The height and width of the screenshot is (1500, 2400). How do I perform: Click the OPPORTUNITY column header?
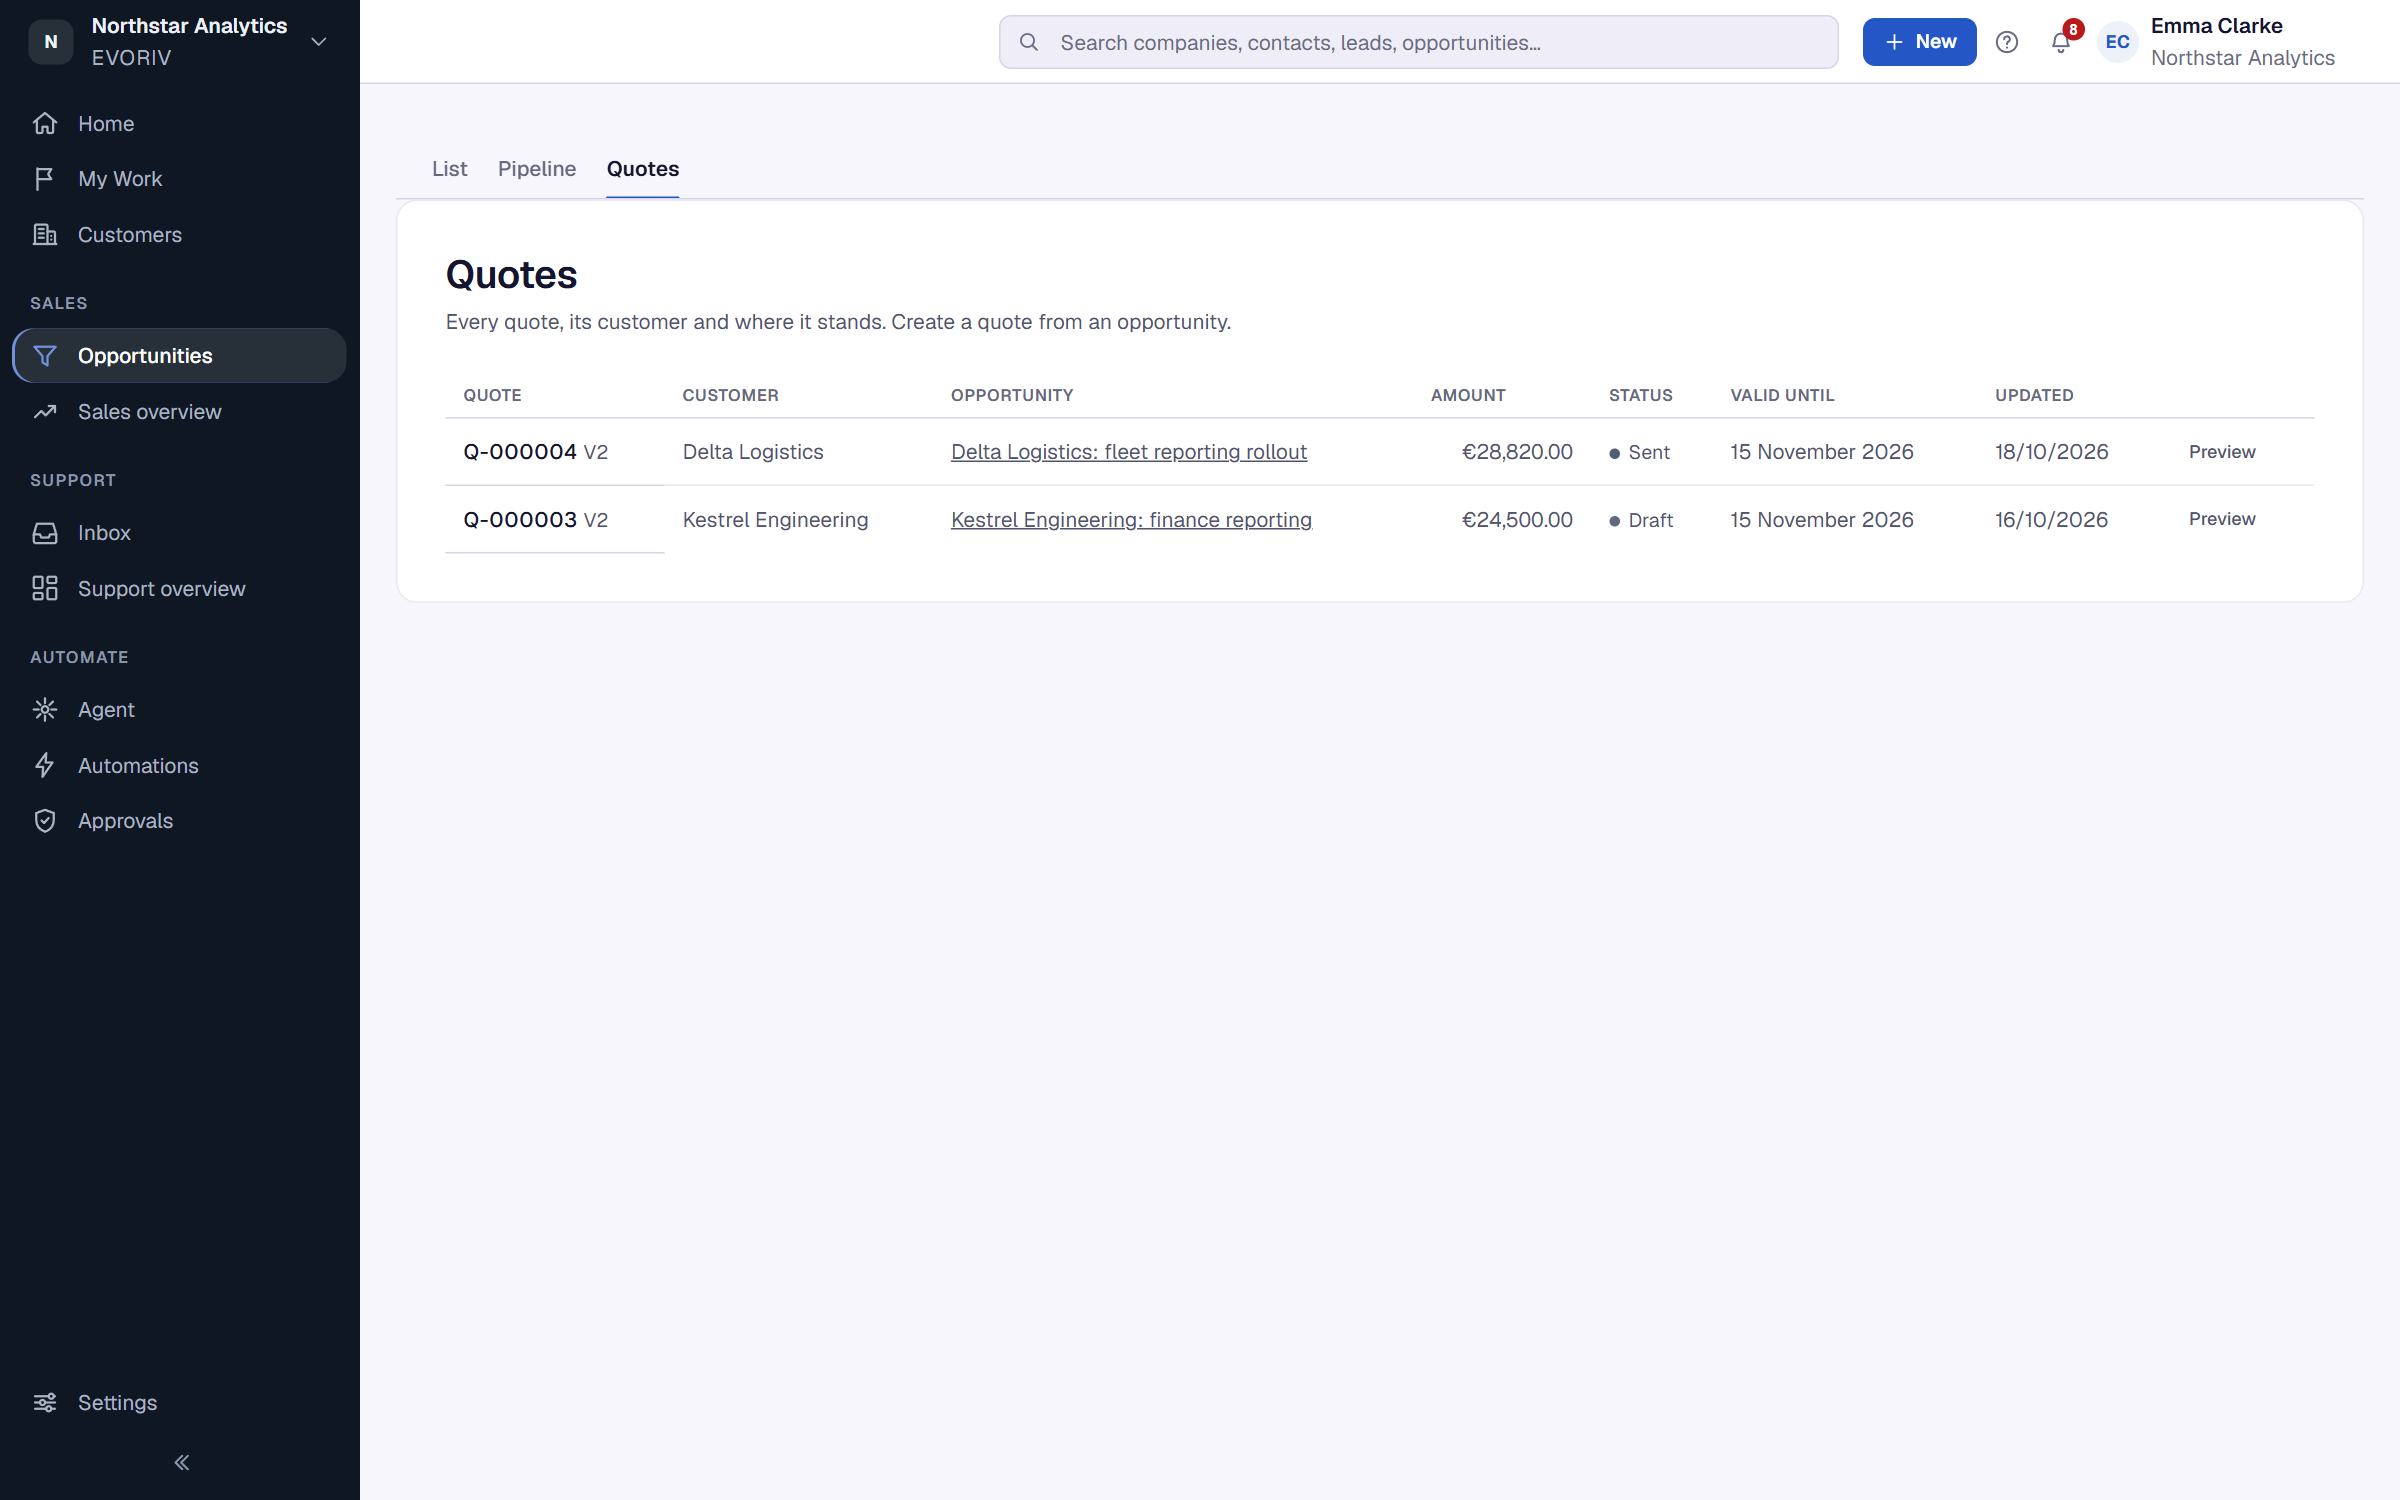(x=1012, y=395)
